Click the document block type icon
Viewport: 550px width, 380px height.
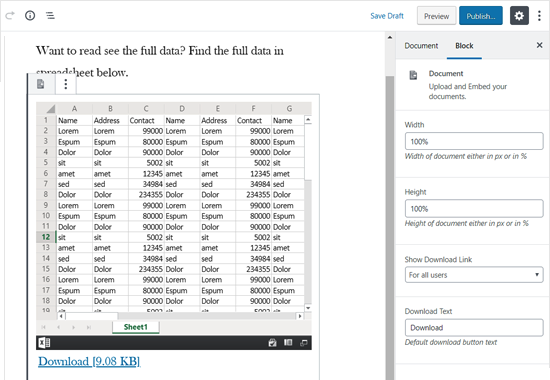pos(41,84)
